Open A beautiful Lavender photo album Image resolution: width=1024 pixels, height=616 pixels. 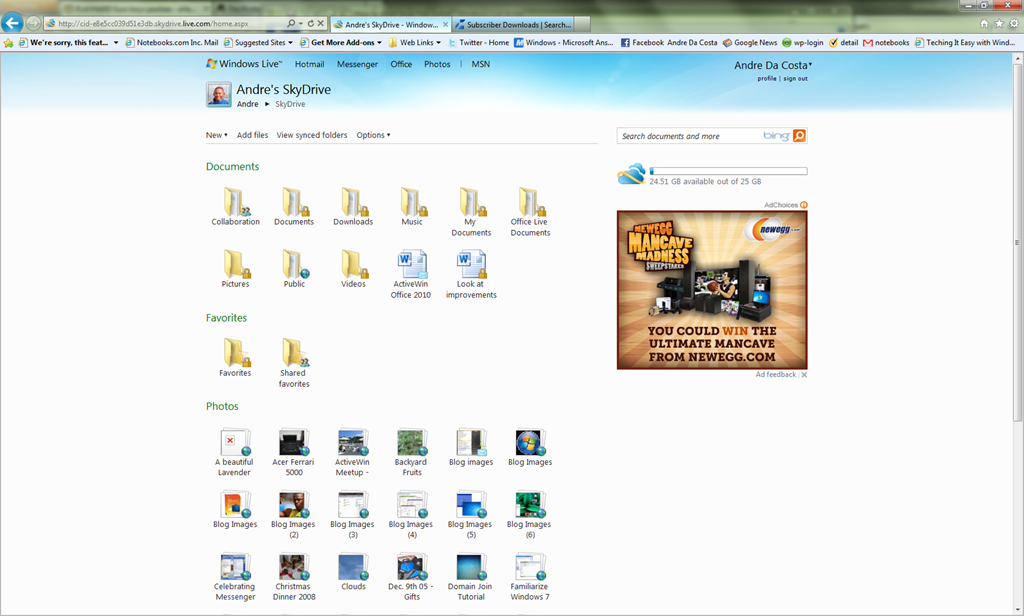click(234, 452)
